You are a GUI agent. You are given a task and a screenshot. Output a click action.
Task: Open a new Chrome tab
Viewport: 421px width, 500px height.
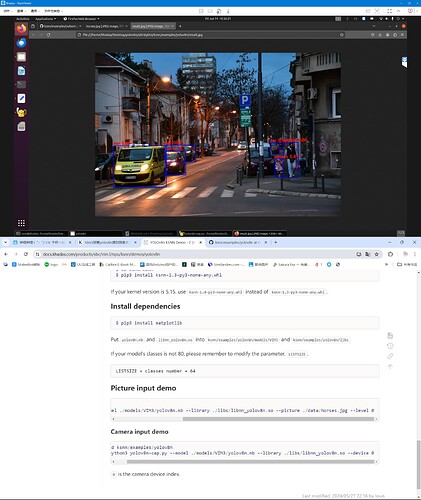pos(276,243)
